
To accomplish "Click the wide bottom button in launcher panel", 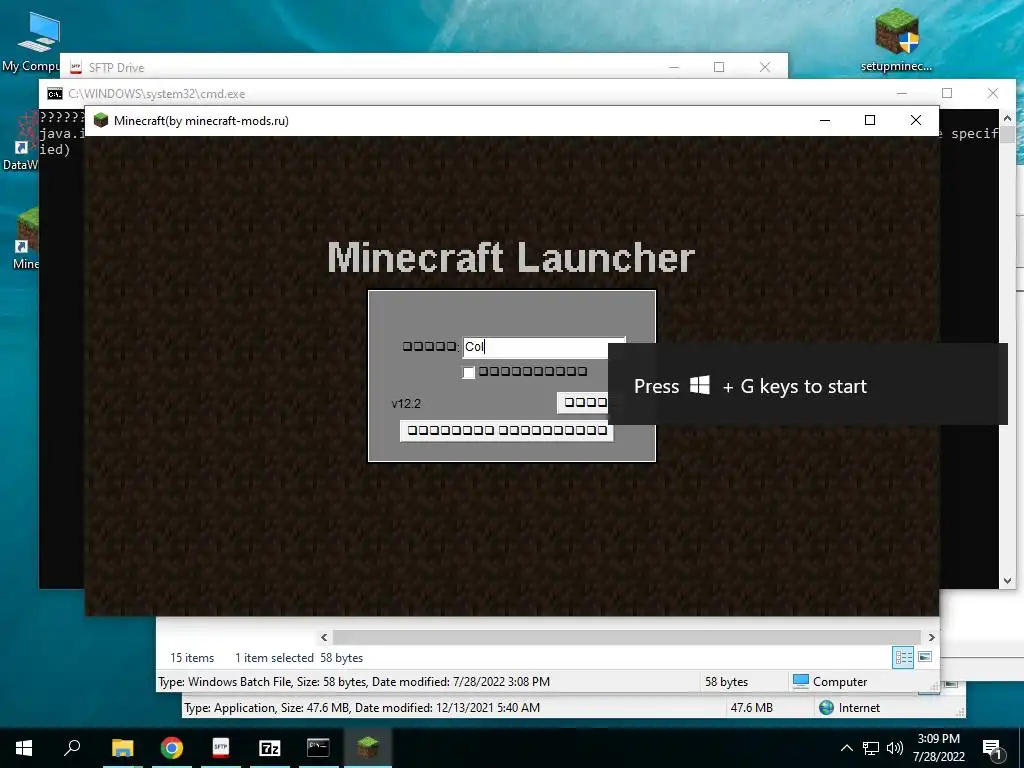I will 507,430.
